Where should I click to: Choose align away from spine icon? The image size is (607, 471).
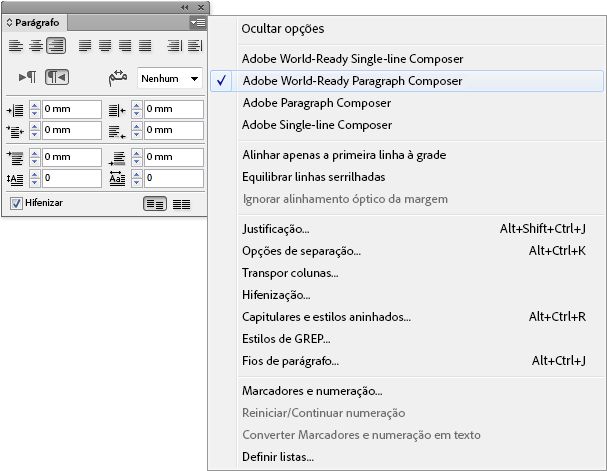point(195,46)
